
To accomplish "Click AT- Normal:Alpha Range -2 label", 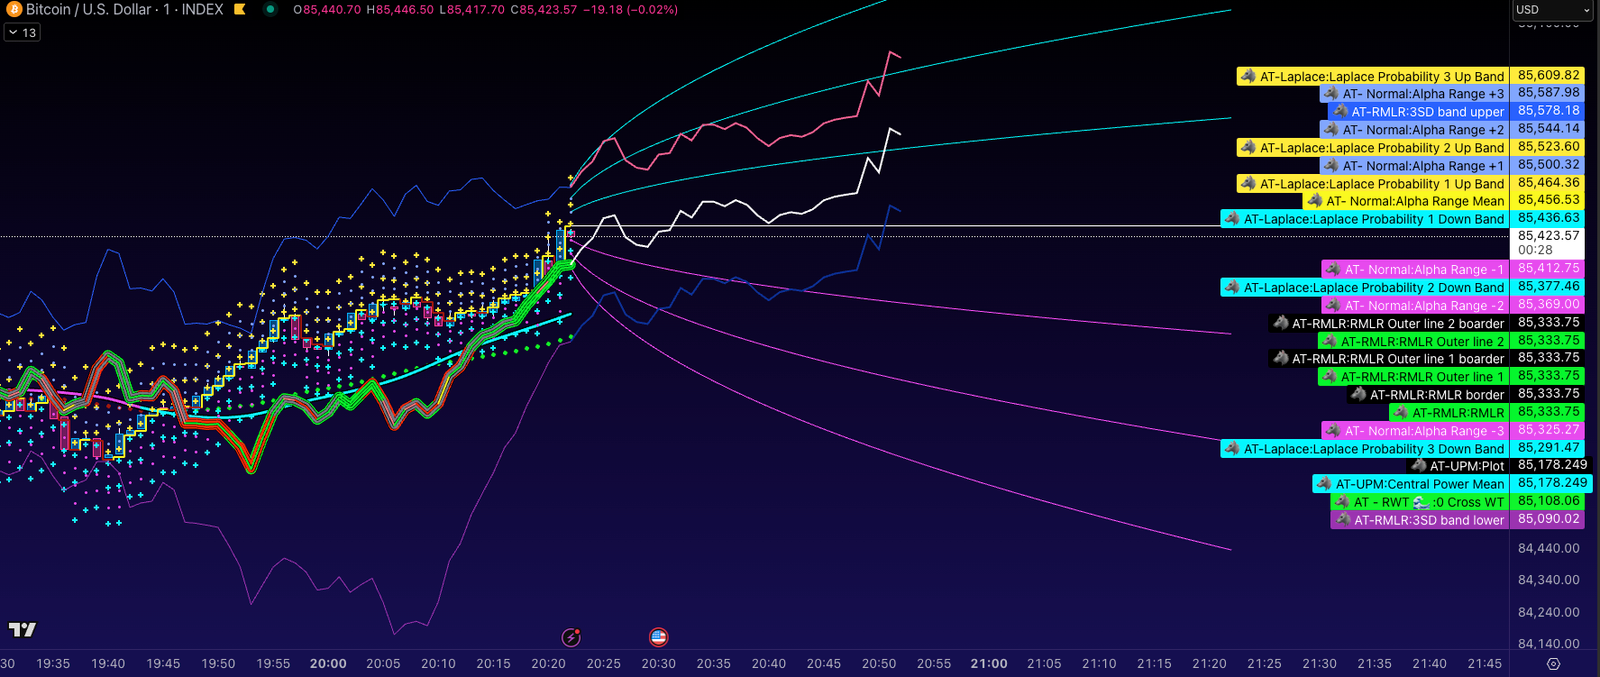I will tap(1415, 306).
